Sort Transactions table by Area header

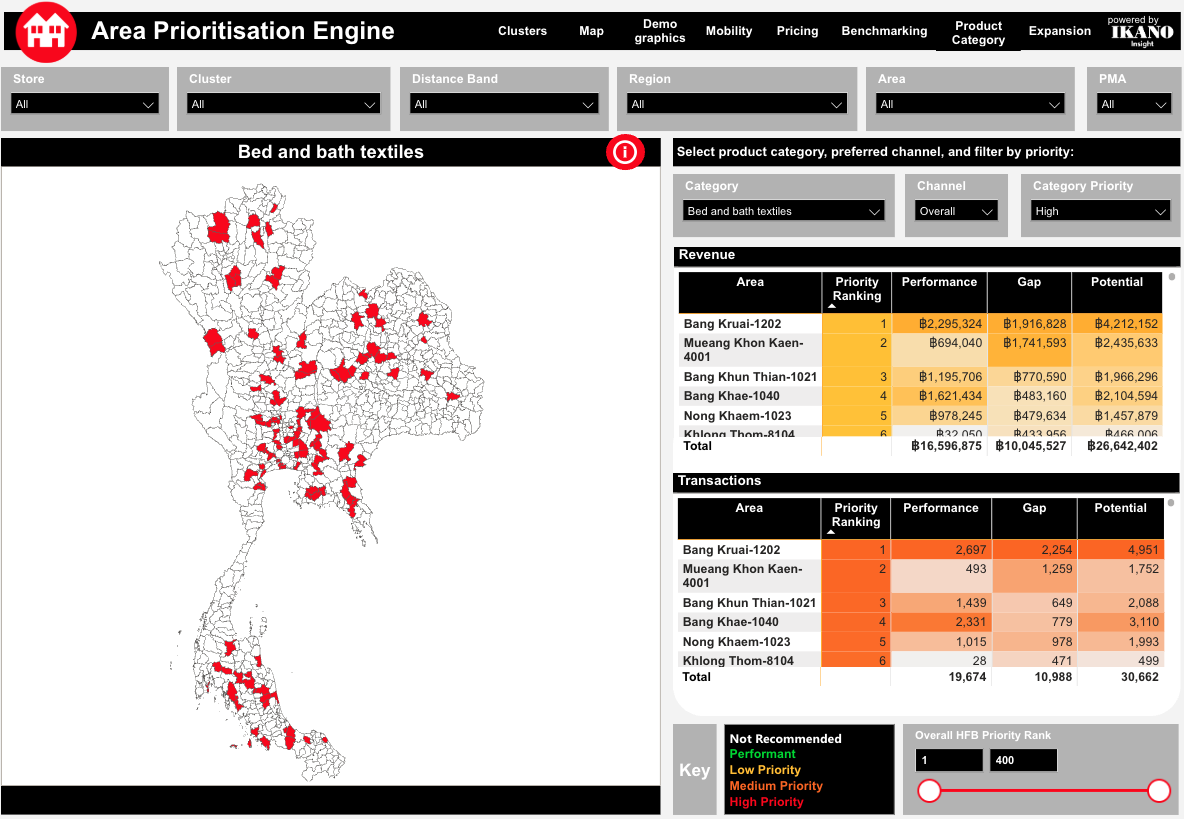coord(749,518)
